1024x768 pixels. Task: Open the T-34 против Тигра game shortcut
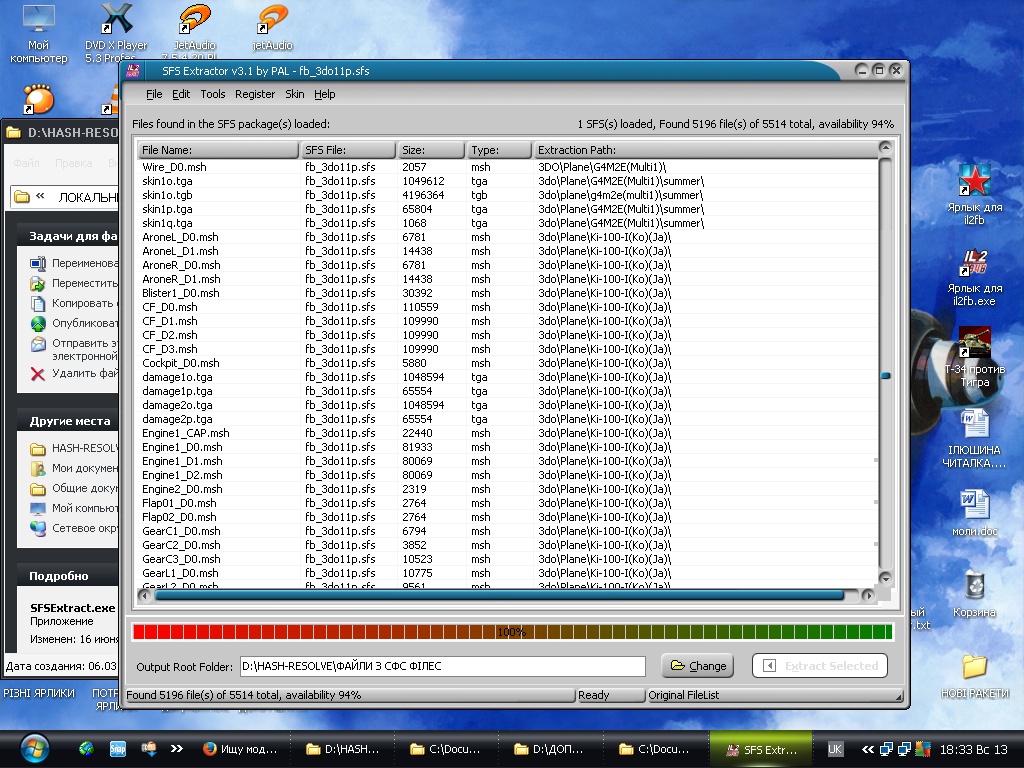(x=974, y=344)
